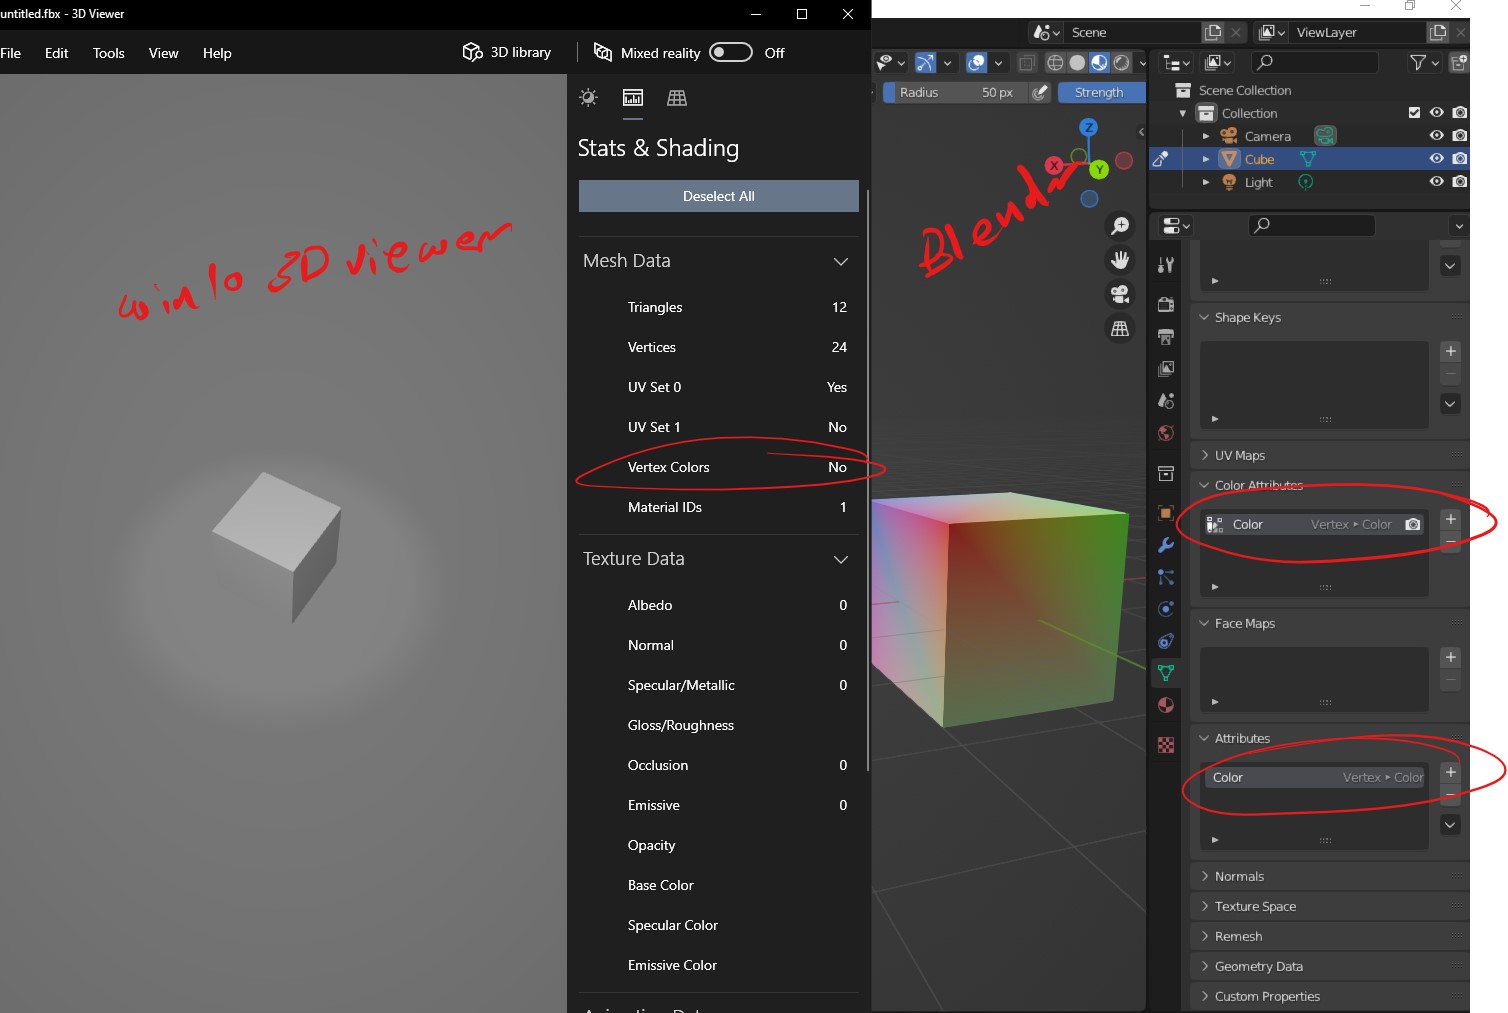The width and height of the screenshot is (1508, 1013).
Task: Open Material properties tab in Blender
Action: tap(1166, 705)
